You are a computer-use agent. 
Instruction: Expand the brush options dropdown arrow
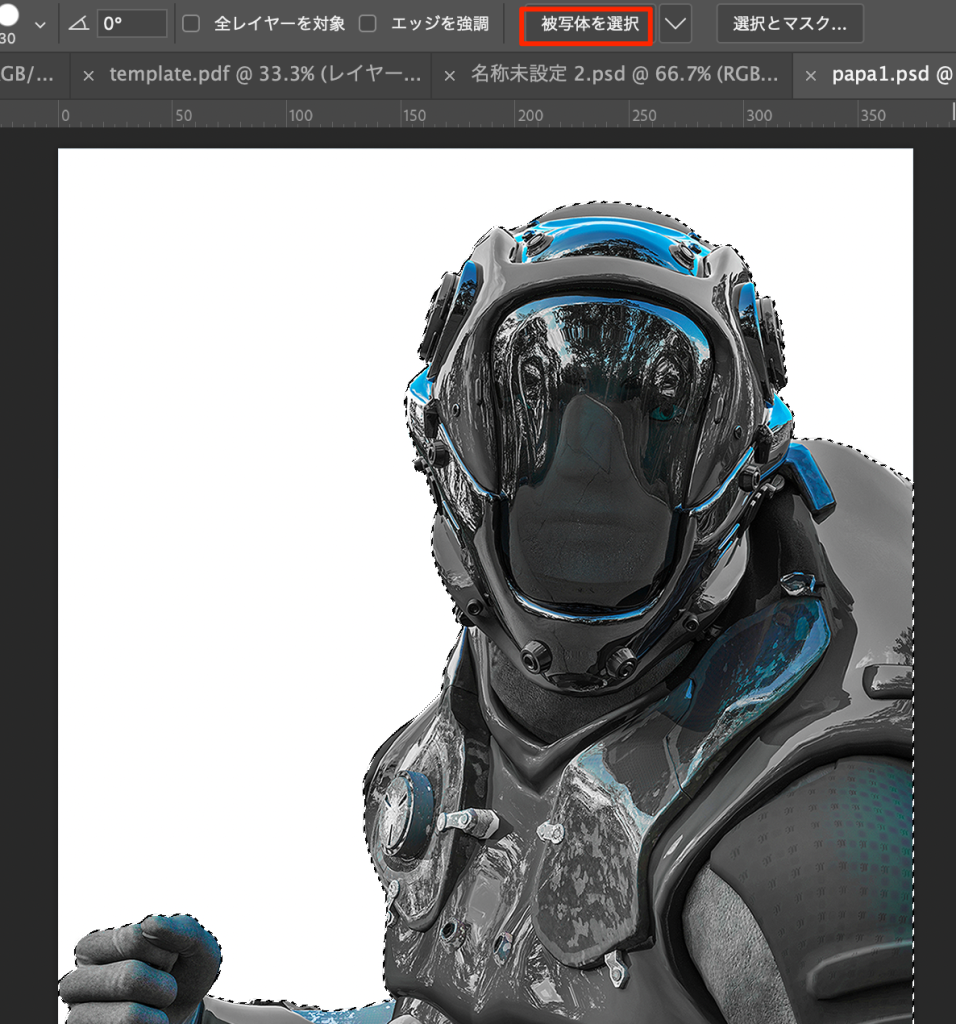tap(40, 24)
